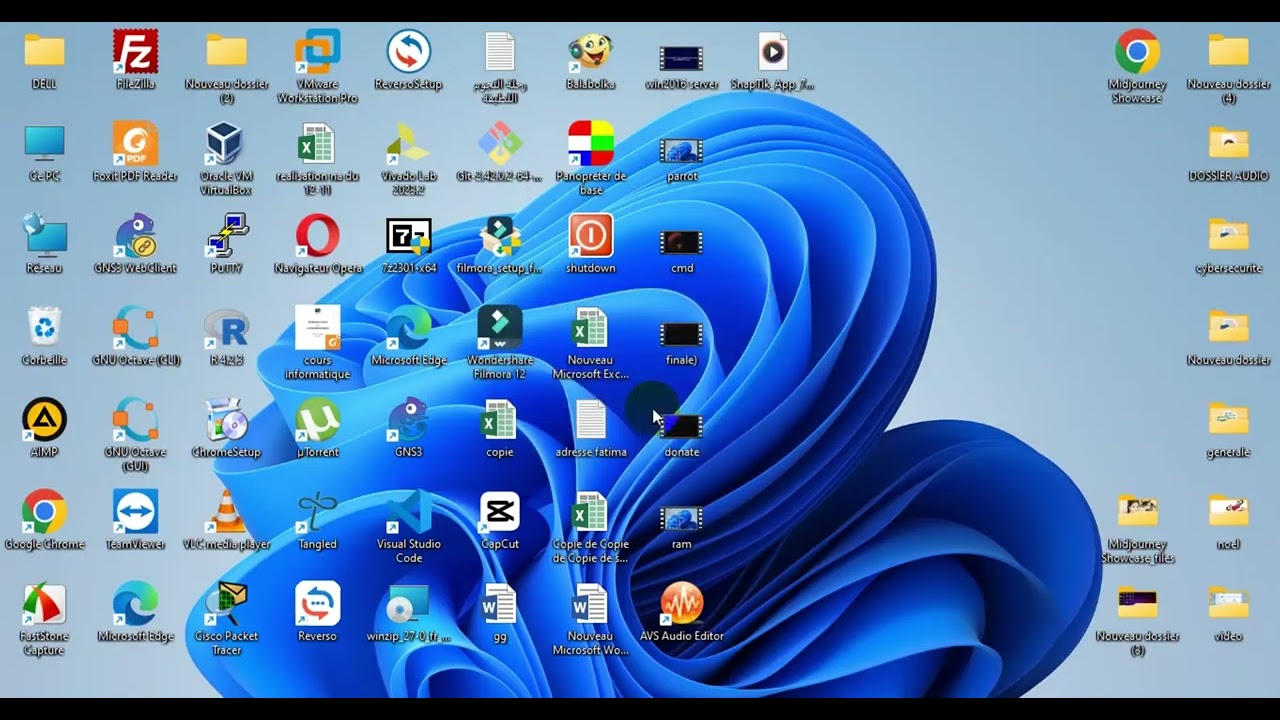Select the CapCut icon

499,512
